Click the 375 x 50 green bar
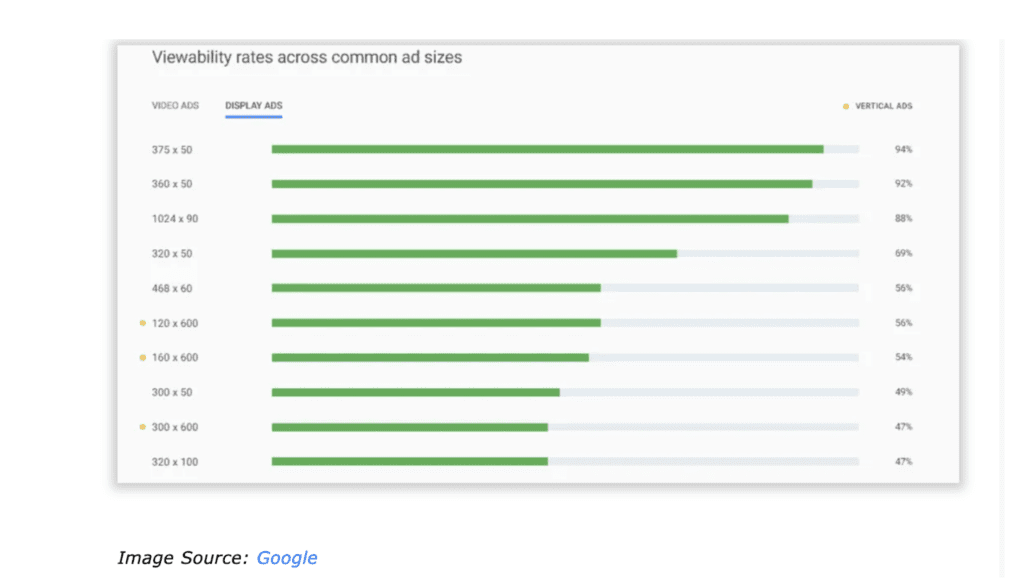Screen dimensions: 1024x579 547,149
